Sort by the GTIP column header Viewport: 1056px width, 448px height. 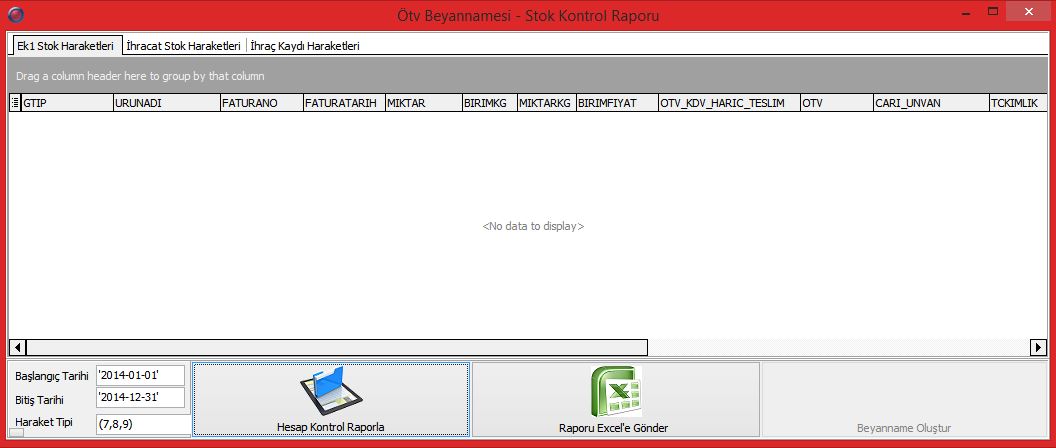tap(66, 103)
